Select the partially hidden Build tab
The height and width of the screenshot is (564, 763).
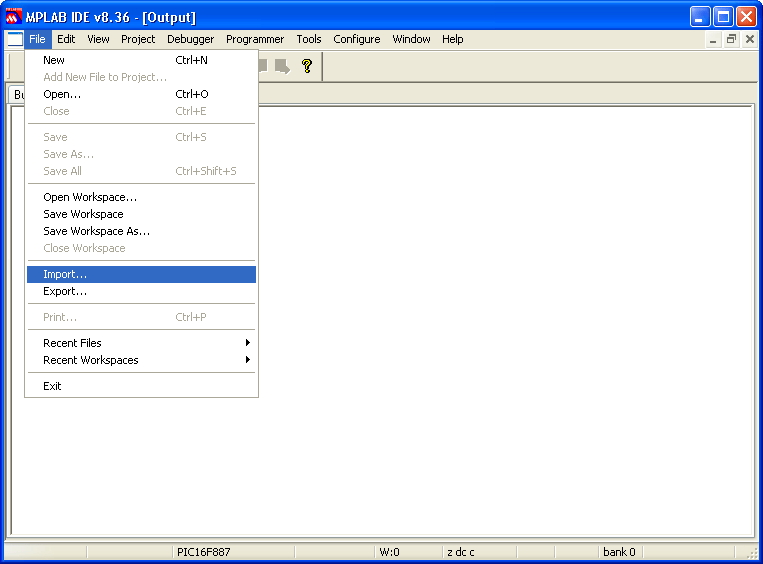pos(17,94)
